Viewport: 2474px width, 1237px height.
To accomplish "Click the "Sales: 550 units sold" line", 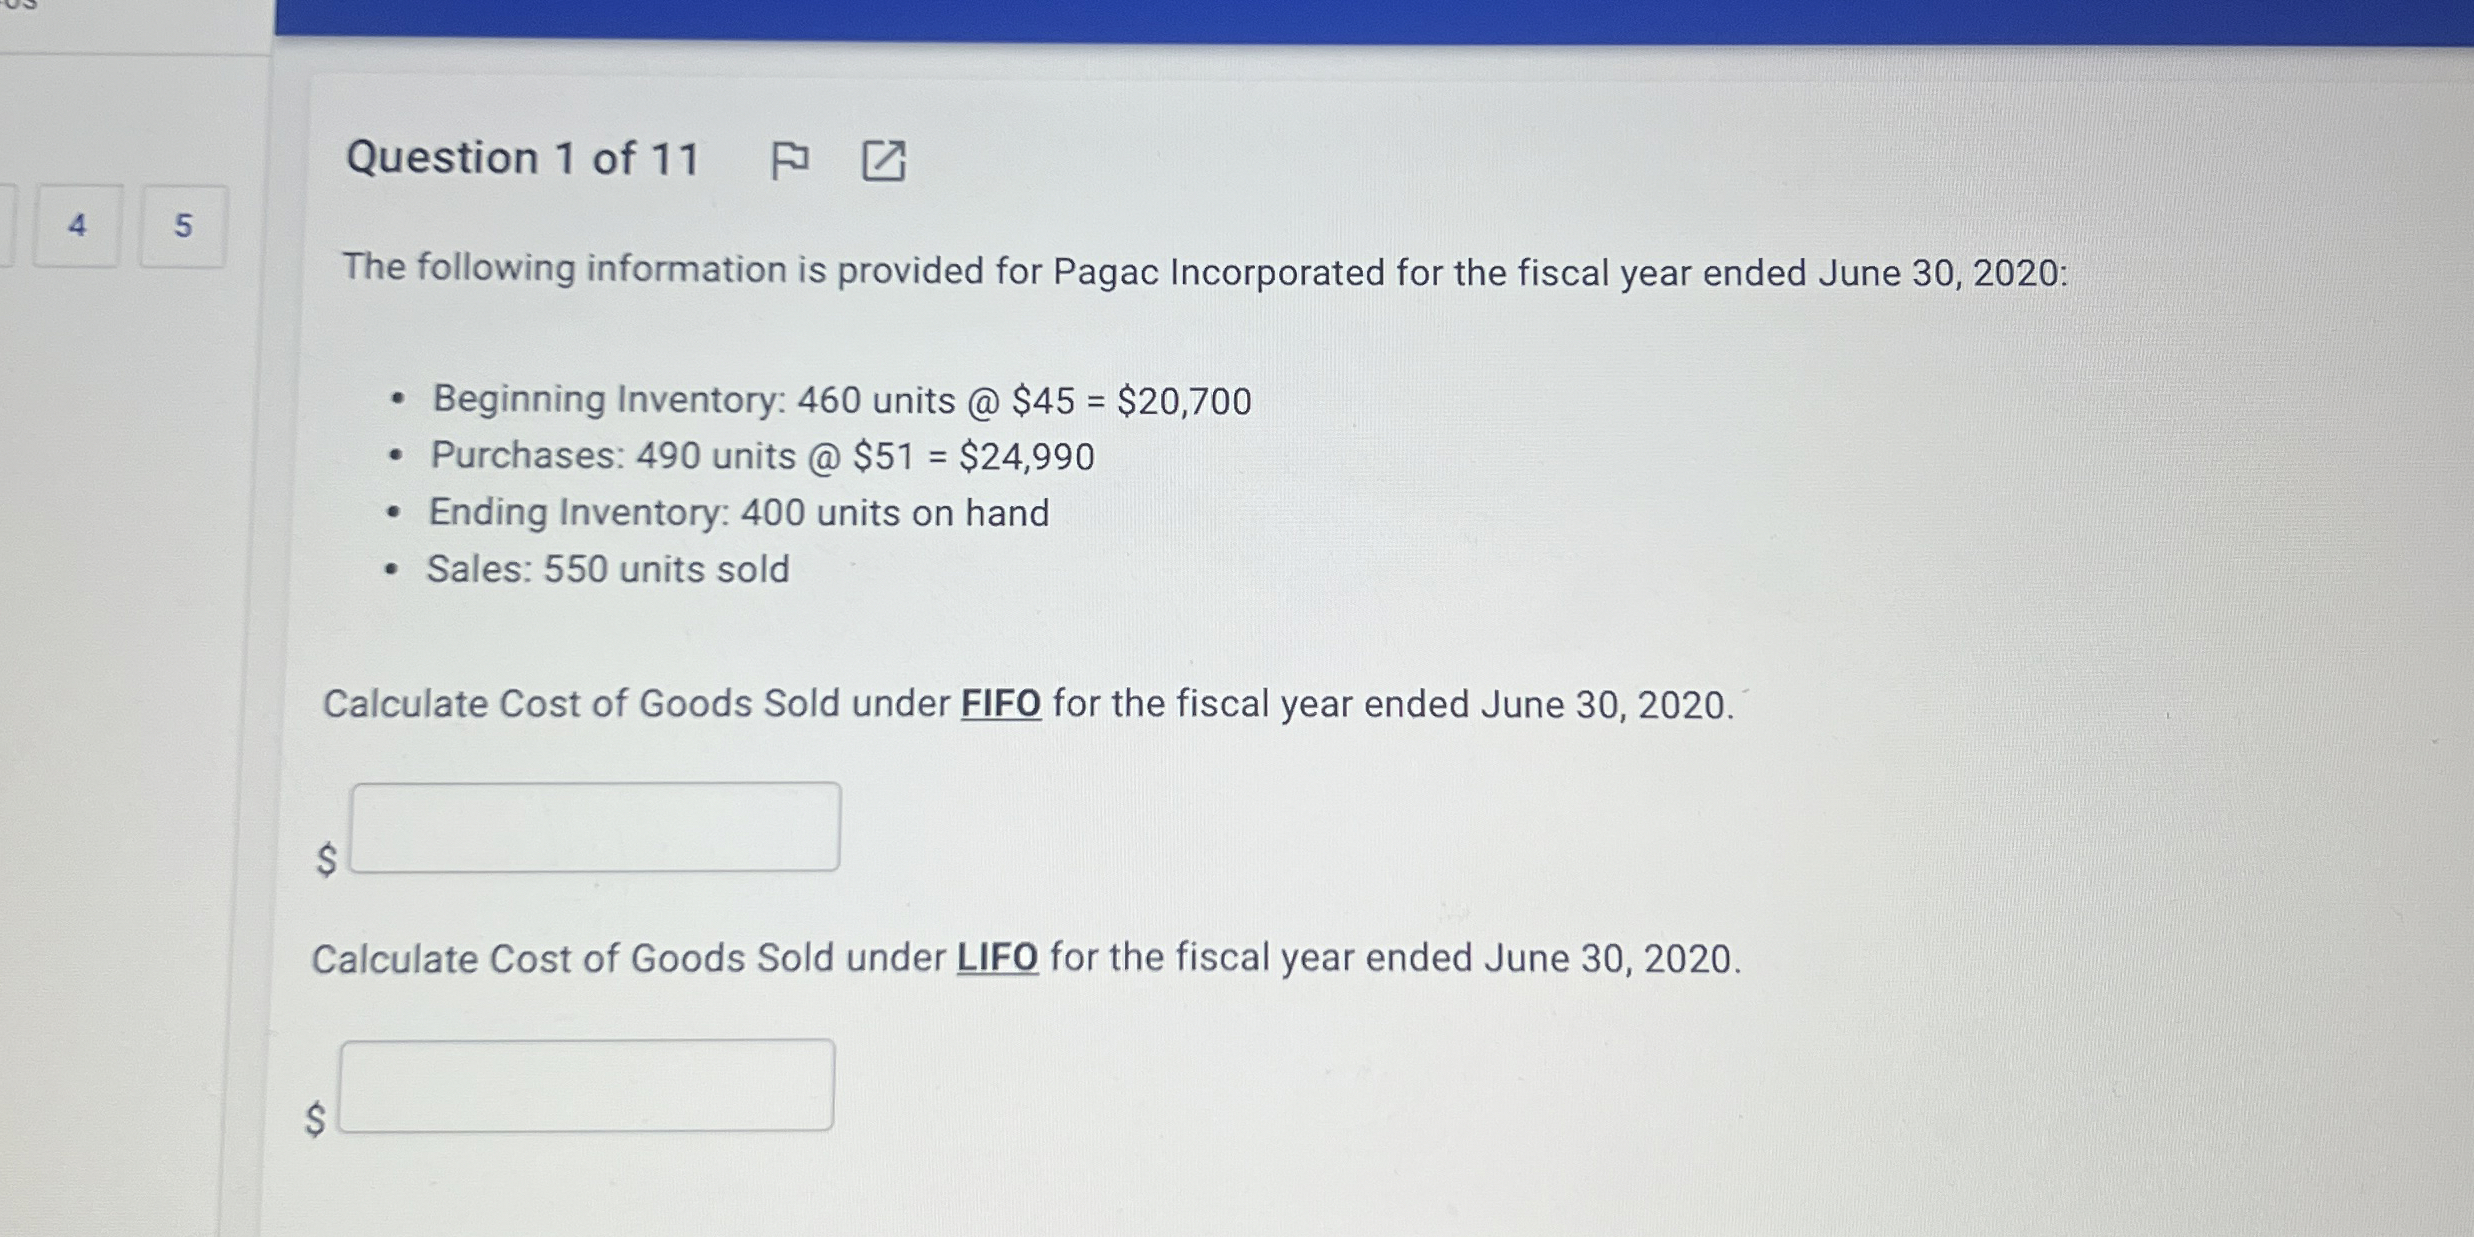I will point(608,569).
